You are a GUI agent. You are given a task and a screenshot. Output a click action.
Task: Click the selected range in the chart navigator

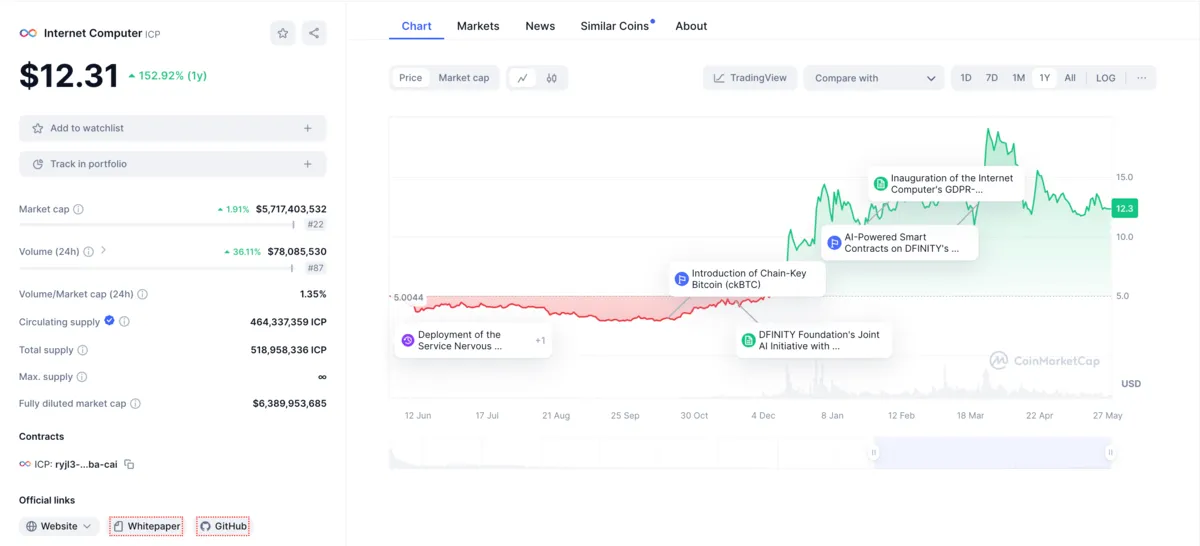point(992,453)
